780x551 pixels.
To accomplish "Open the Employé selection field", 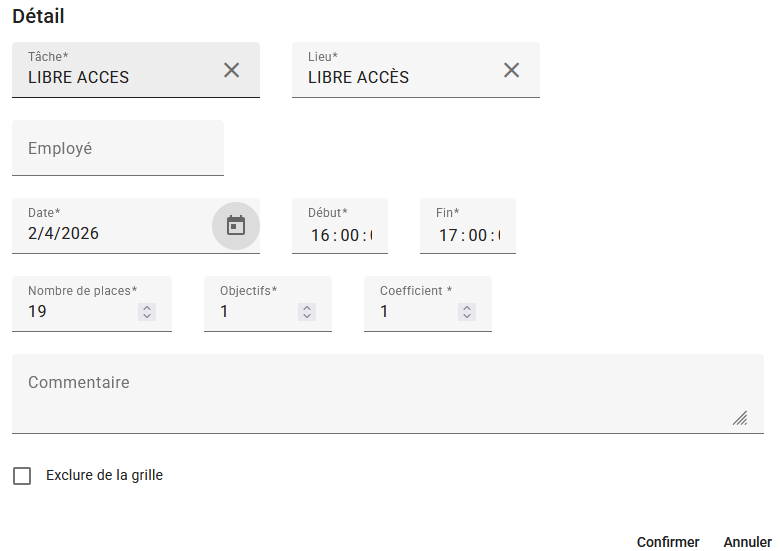I will click(118, 148).
